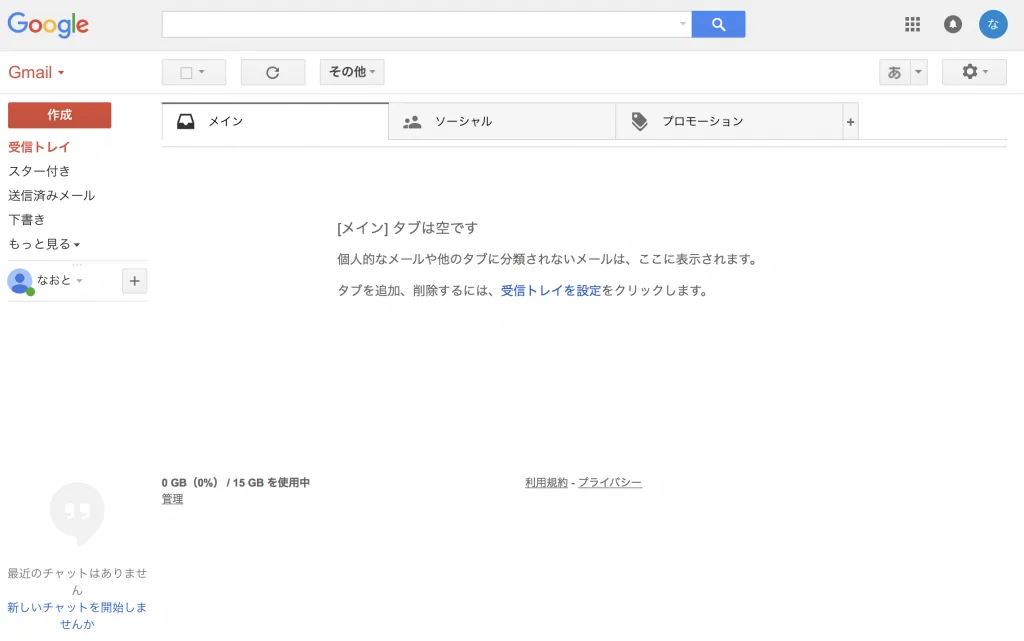Image resolution: width=1024 pixels, height=641 pixels.
Task: Open the Google apps grid
Action: point(912,24)
